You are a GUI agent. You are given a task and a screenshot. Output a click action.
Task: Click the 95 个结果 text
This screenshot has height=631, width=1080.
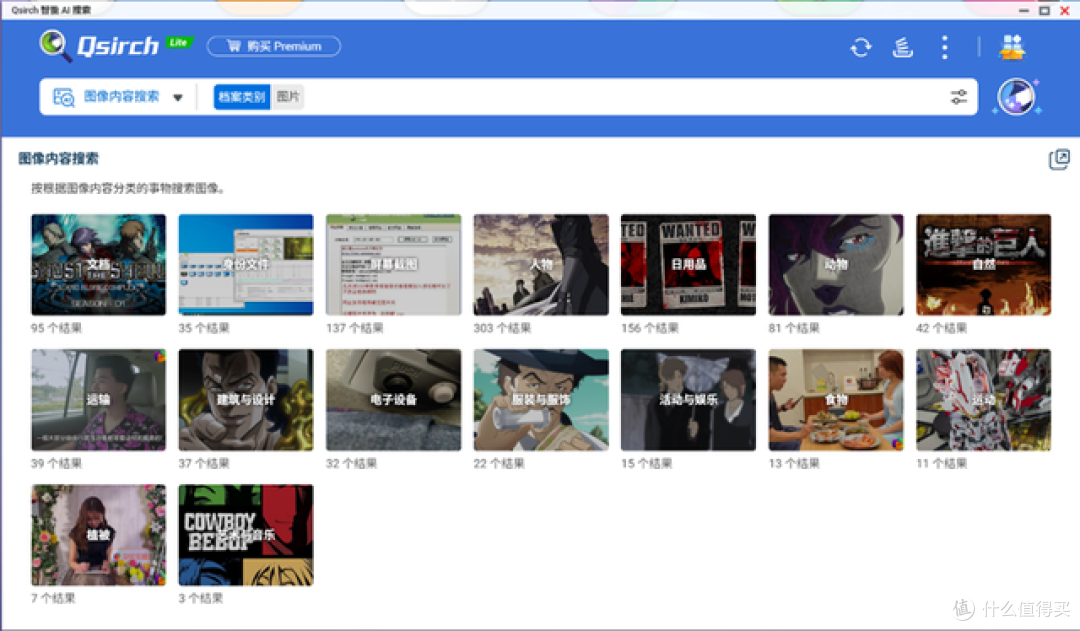[56, 329]
